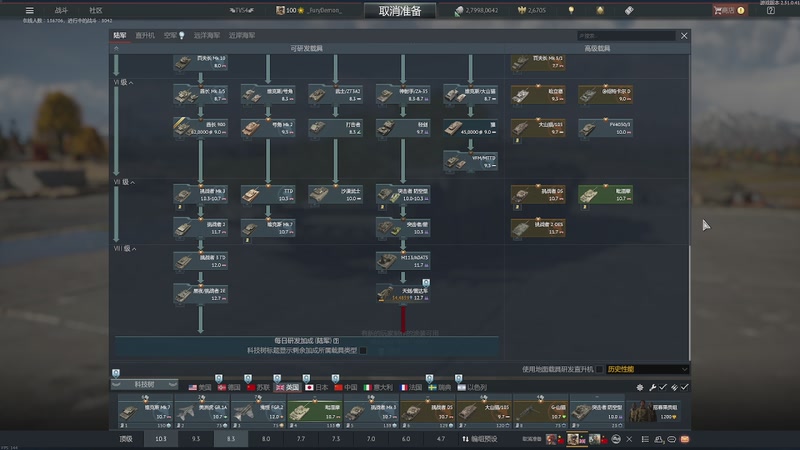Screen dimensions: 800x450
Task: Expand the 科技树 dropdown panel
Action: pos(144,384)
